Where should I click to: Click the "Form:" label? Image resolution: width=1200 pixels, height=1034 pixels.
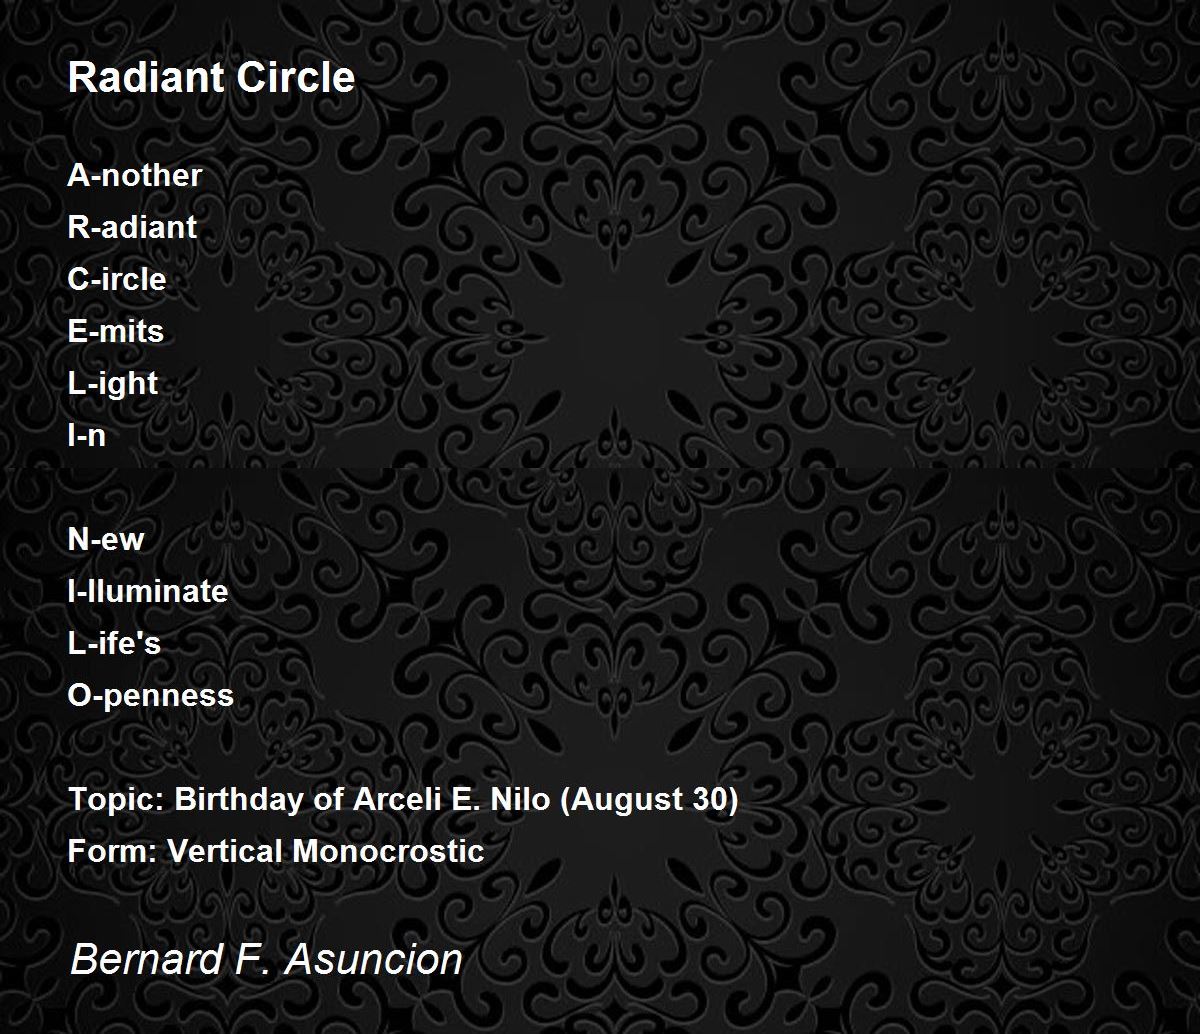[x=113, y=851]
